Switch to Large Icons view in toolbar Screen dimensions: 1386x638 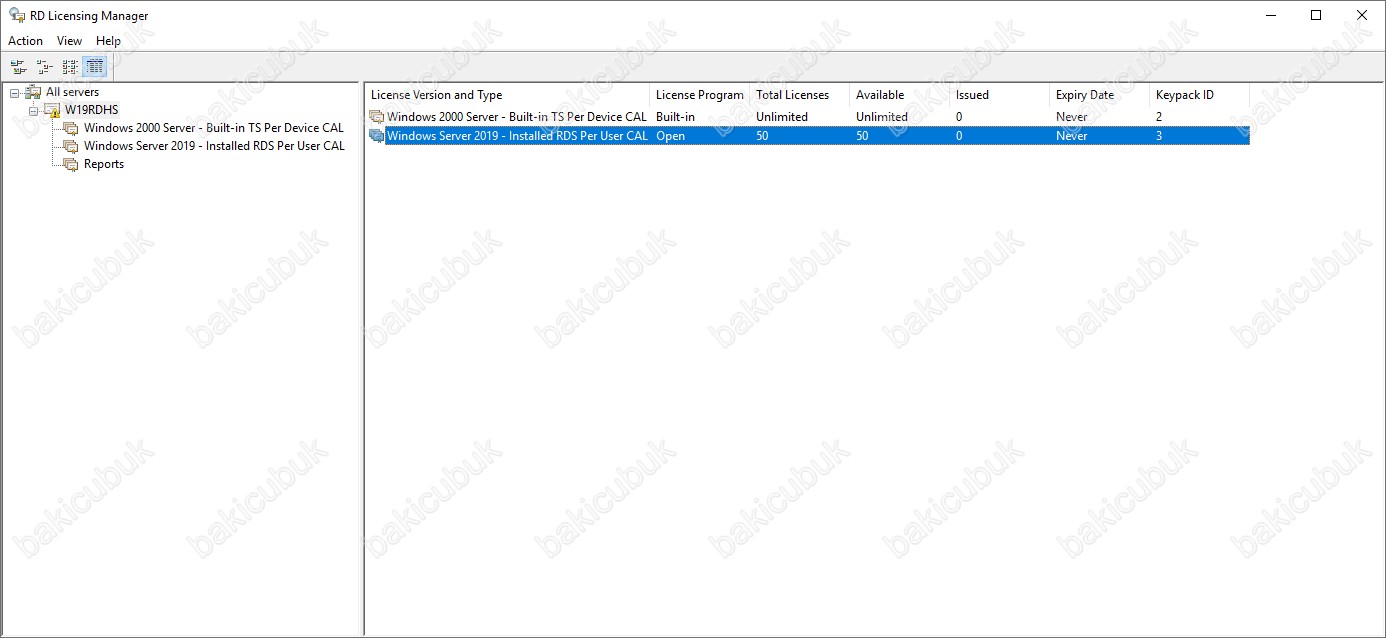point(19,67)
